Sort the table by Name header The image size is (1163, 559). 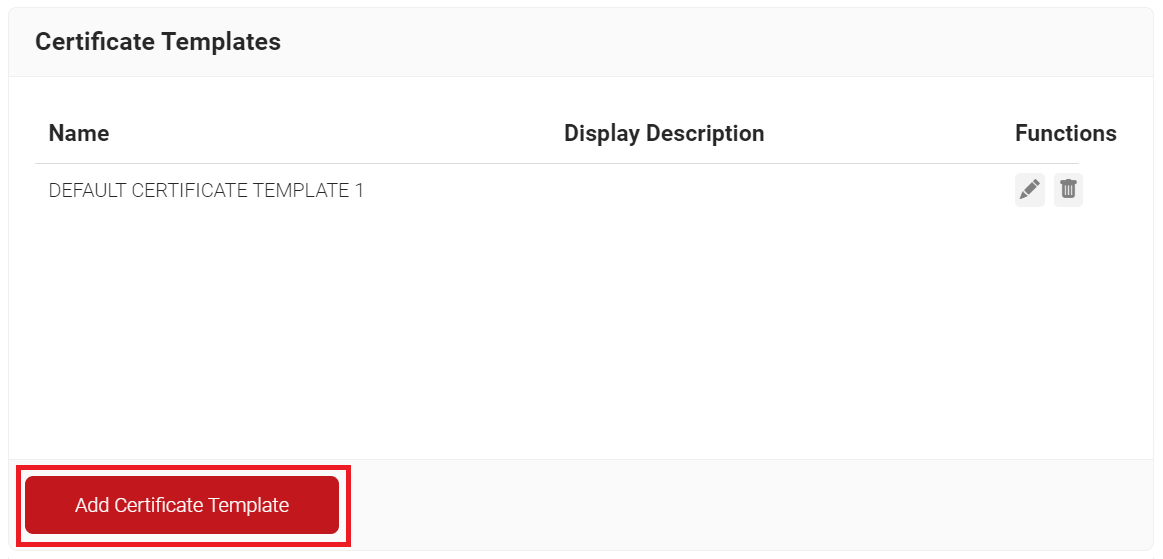click(79, 133)
